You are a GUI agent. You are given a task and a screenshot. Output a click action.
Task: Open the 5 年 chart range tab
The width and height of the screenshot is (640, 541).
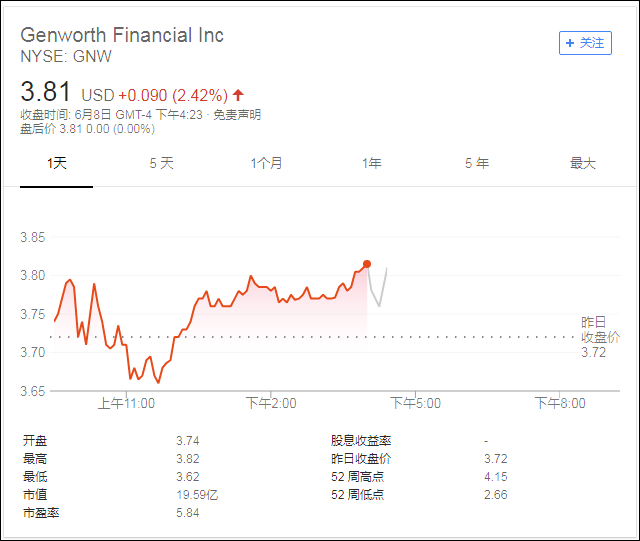point(476,163)
